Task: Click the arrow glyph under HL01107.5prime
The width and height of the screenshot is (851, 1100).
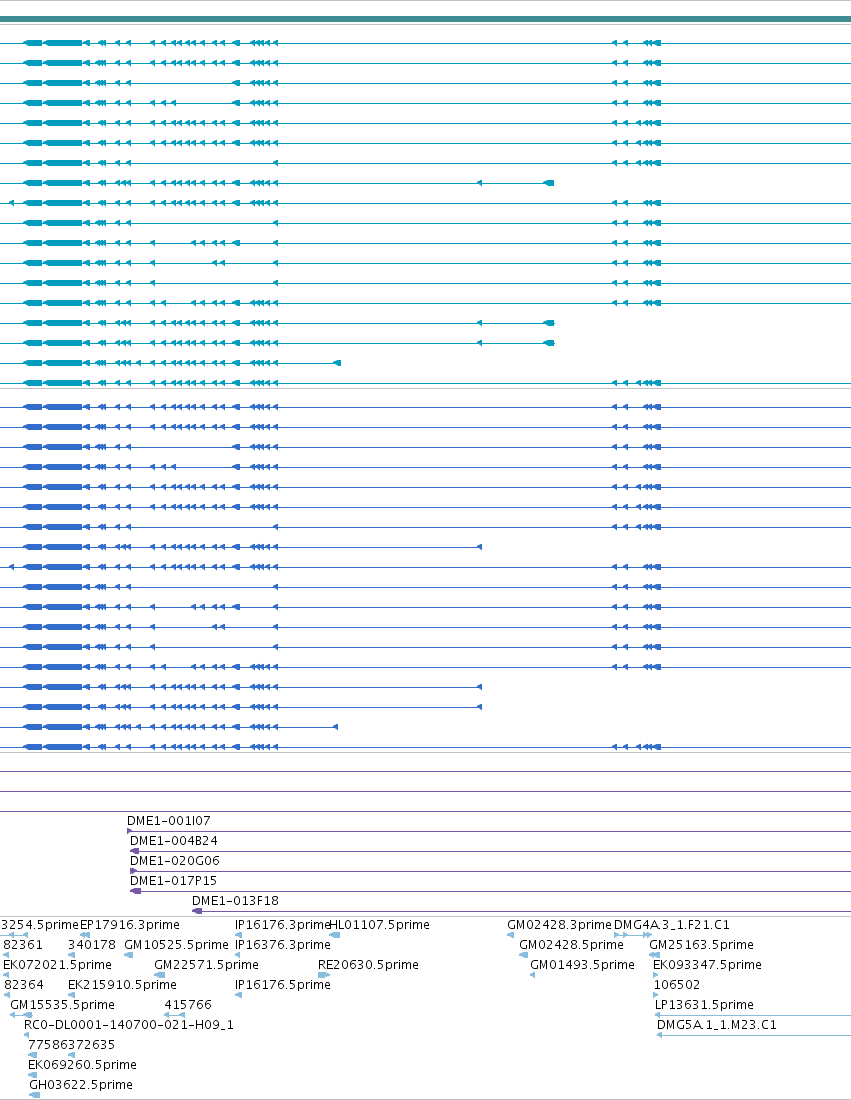Action: 335,934
